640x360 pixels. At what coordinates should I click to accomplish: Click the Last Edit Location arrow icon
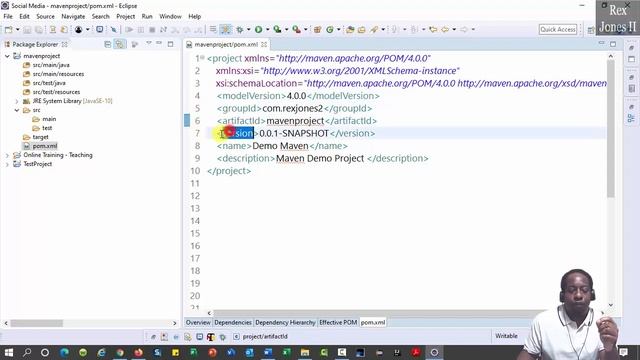click(433, 29)
